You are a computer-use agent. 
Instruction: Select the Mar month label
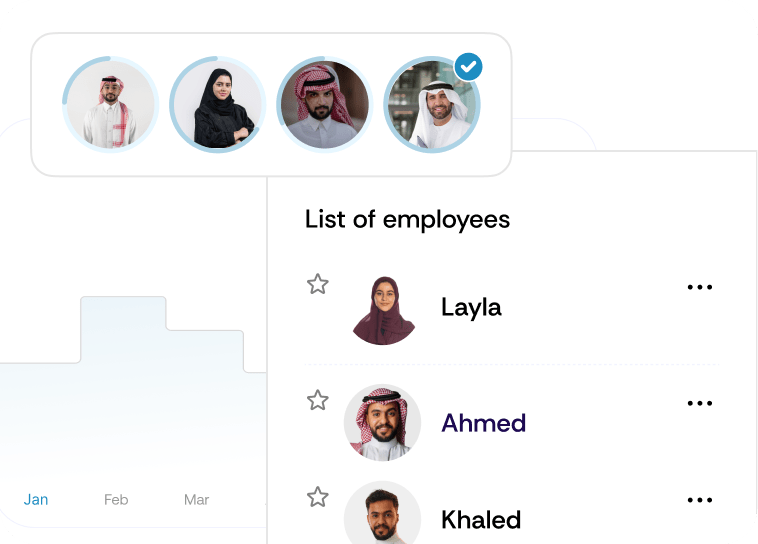[x=196, y=499]
